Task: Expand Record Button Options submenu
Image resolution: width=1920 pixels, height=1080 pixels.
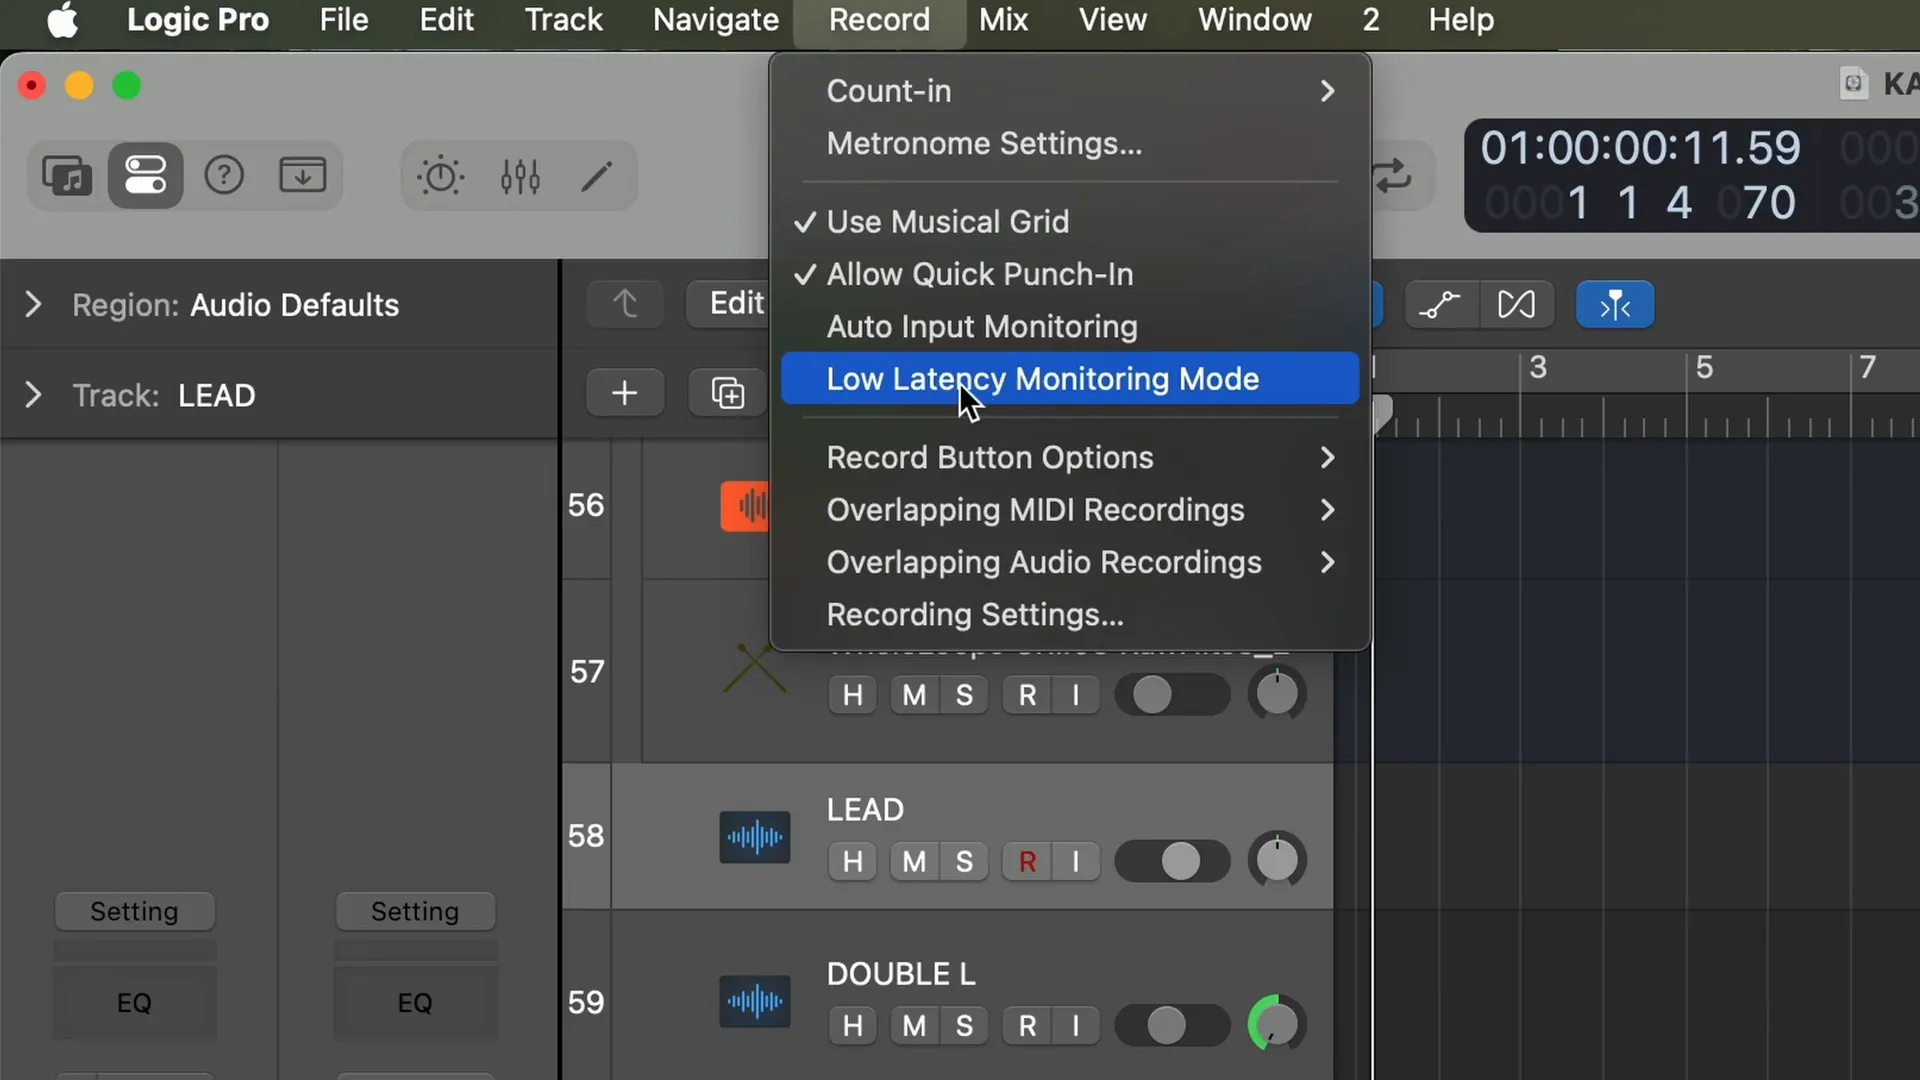Action: point(1325,456)
